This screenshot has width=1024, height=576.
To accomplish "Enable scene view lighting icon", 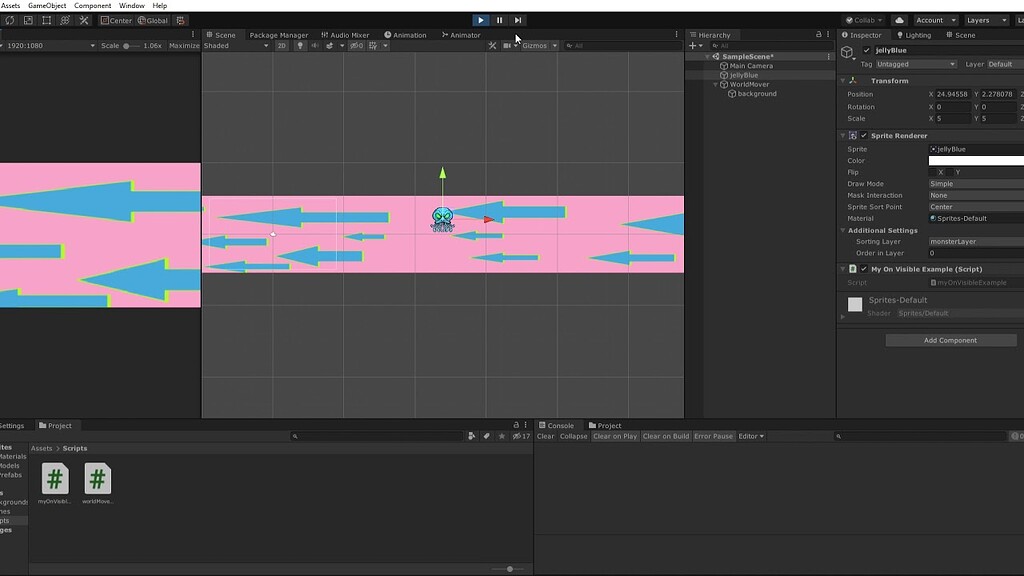I will click(299, 45).
